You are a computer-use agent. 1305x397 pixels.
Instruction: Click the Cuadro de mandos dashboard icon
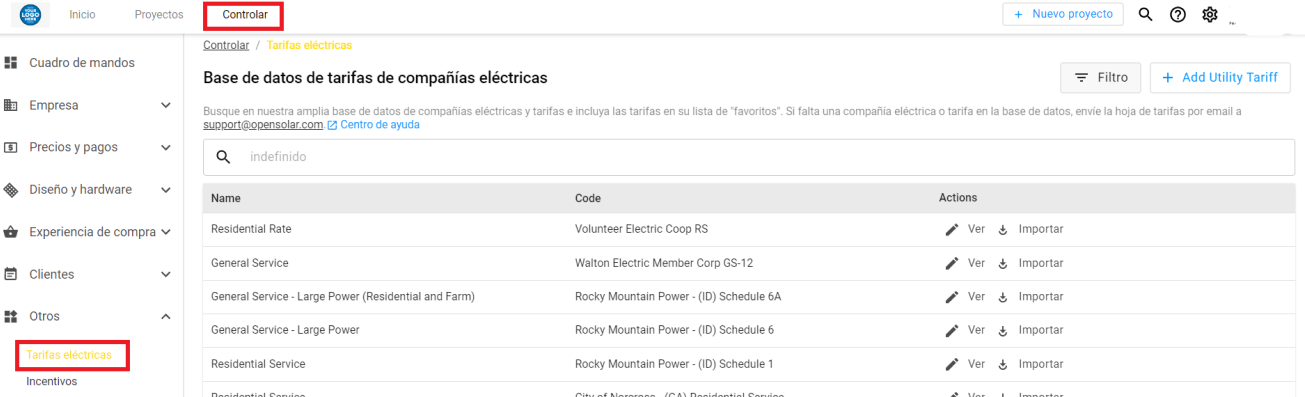[11, 63]
